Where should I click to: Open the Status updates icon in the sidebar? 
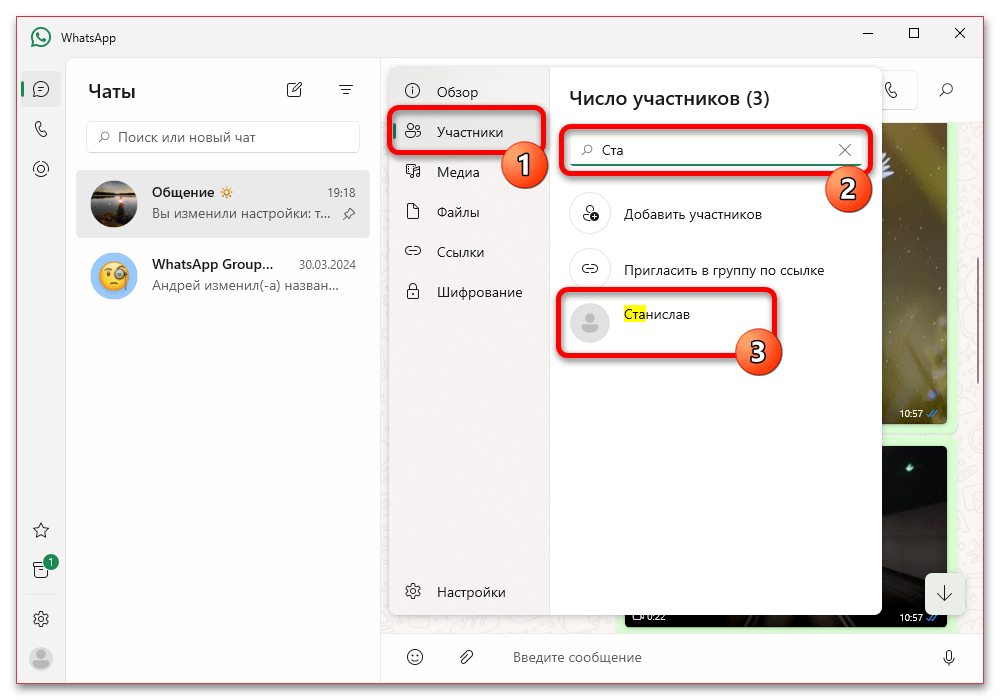tap(41, 169)
